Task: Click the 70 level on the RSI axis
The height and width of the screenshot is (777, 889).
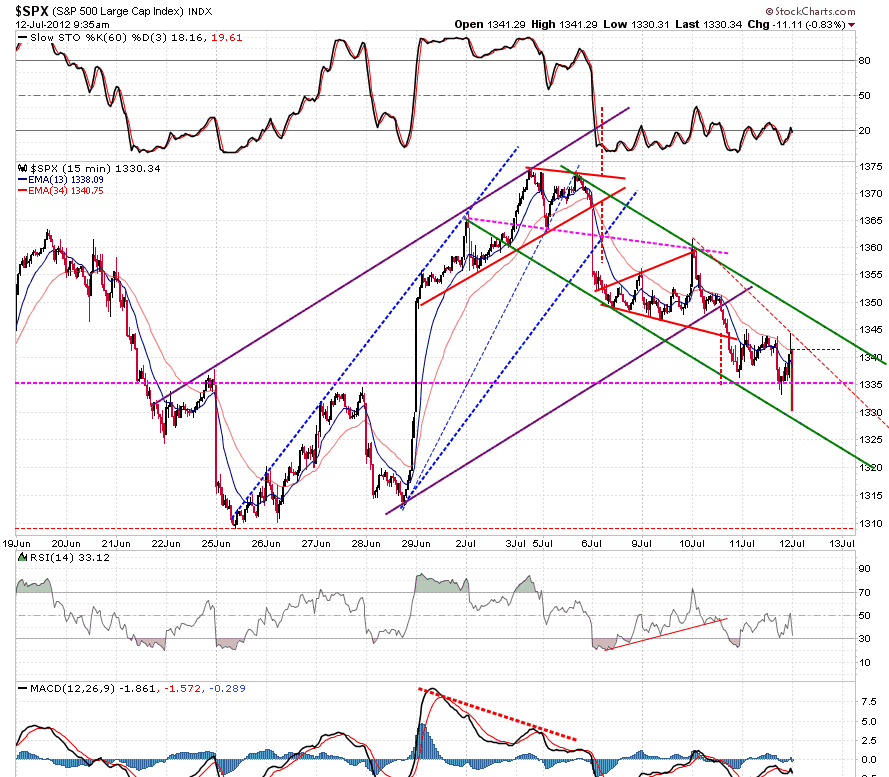Action: point(865,593)
